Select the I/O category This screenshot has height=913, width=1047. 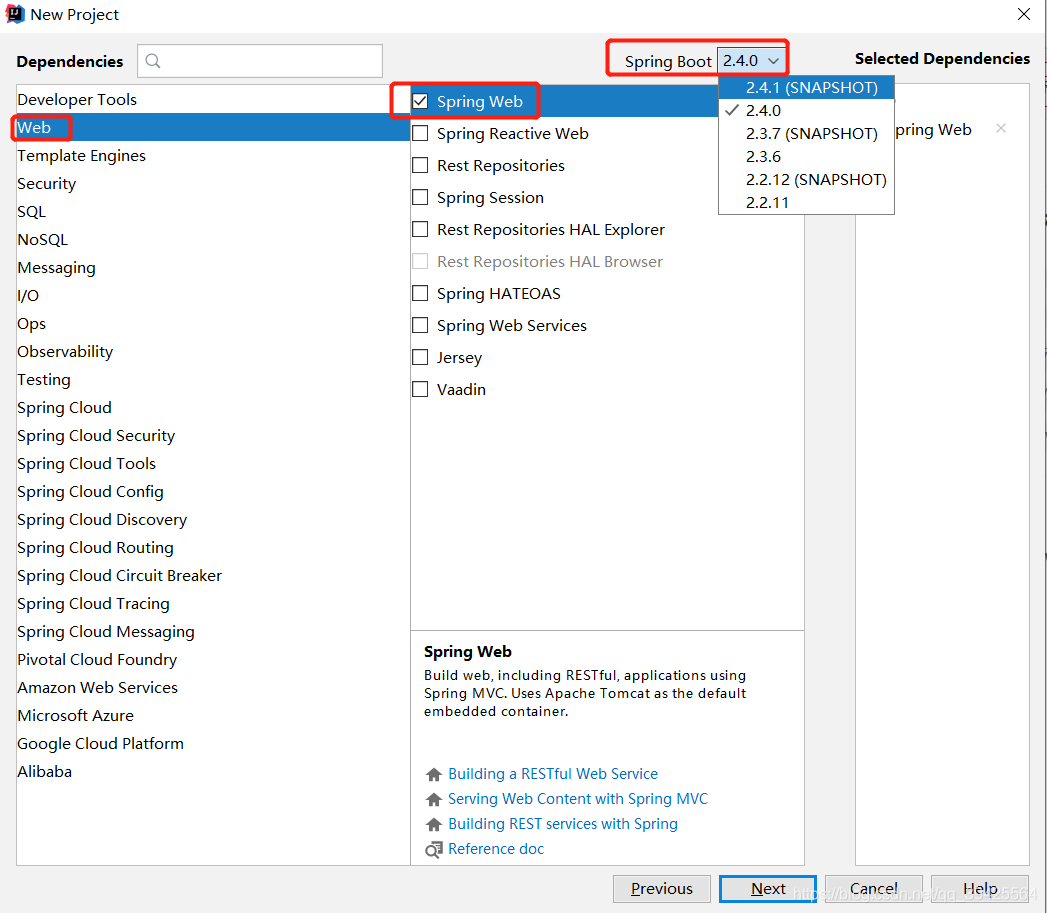point(213,296)
